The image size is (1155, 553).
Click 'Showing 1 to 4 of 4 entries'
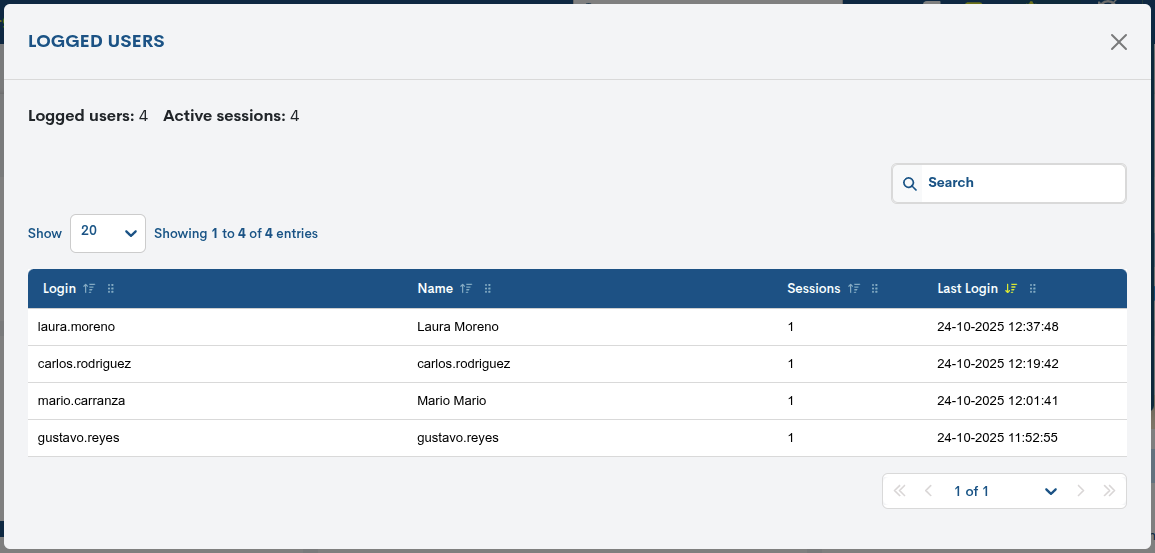[x=236, y=233]
